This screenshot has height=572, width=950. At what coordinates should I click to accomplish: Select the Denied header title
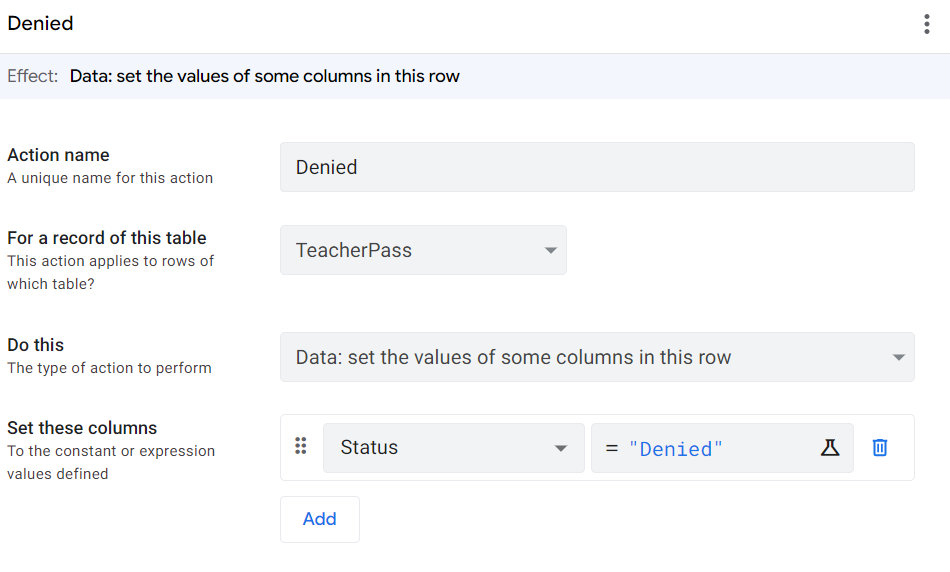(x=40, y=23)
